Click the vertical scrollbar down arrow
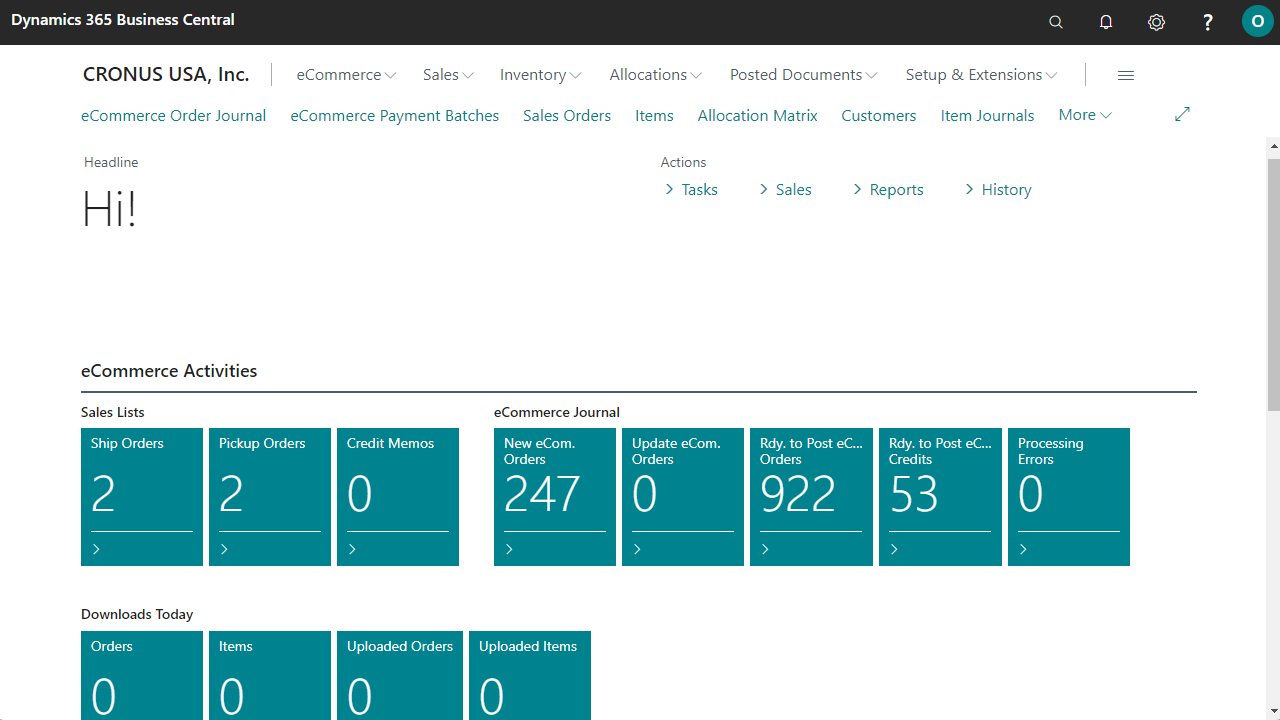The width and height of the screenshot is (1280, 720). click(1273, 712)
